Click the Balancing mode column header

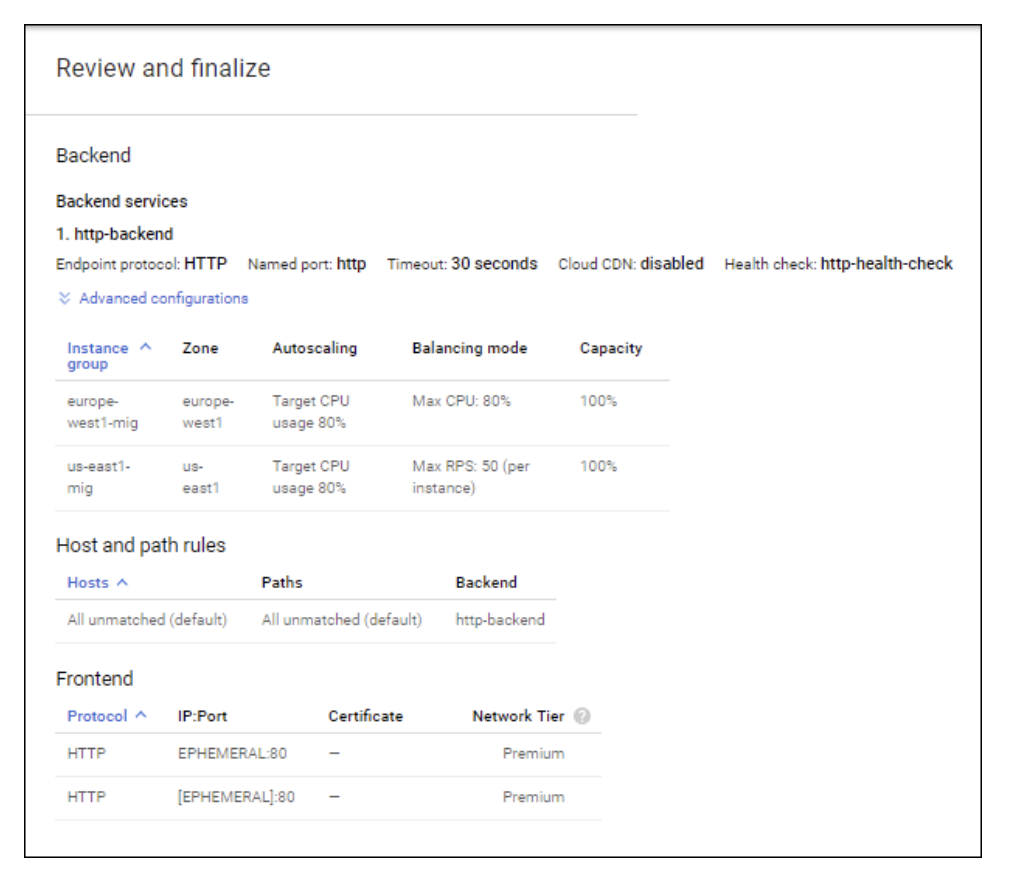[x=469, y=348]
